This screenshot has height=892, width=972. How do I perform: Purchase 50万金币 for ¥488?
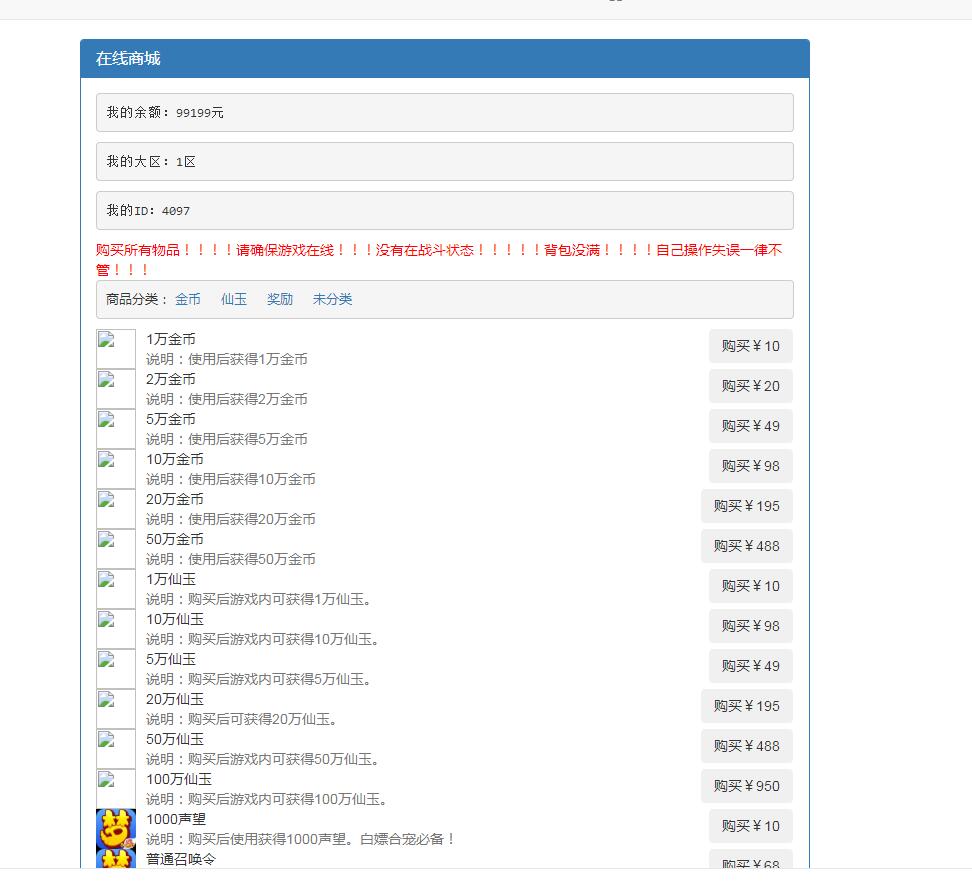[746, 546]
